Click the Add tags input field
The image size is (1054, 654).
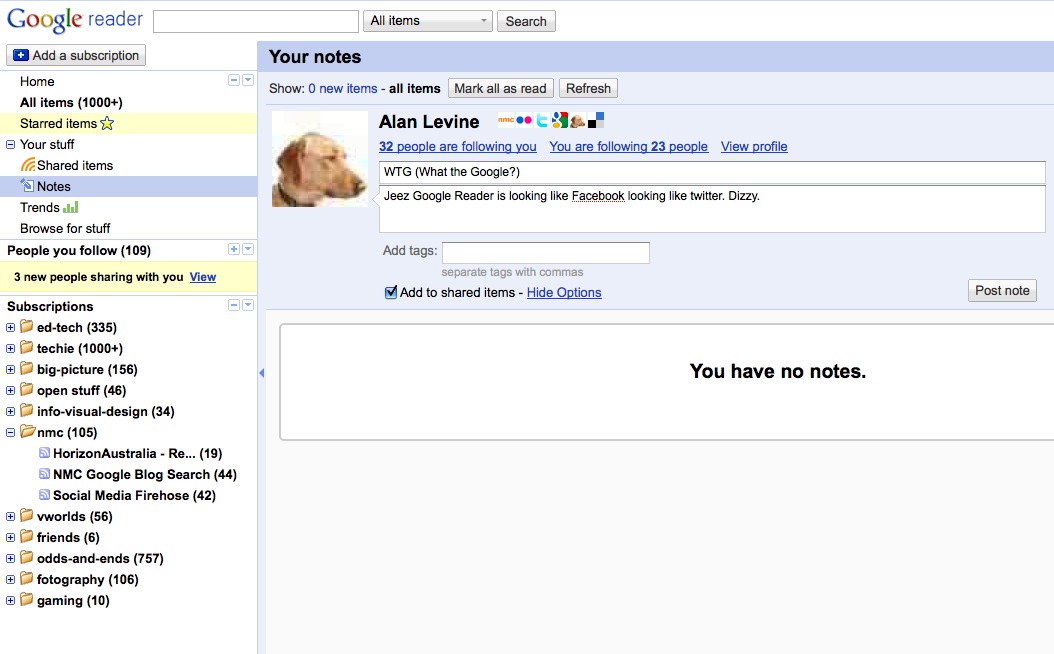click(x=546, y=253)
